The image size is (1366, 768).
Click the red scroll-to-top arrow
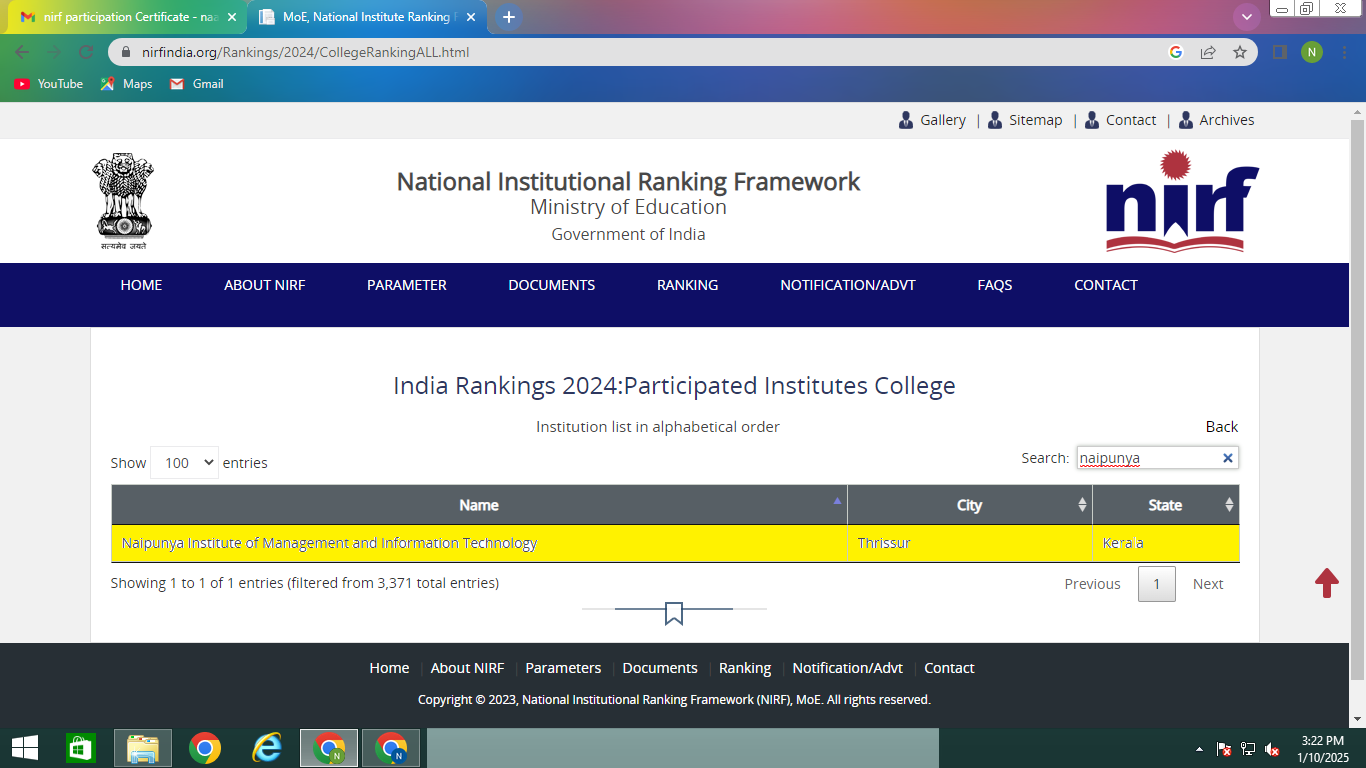pos(1327,583)
